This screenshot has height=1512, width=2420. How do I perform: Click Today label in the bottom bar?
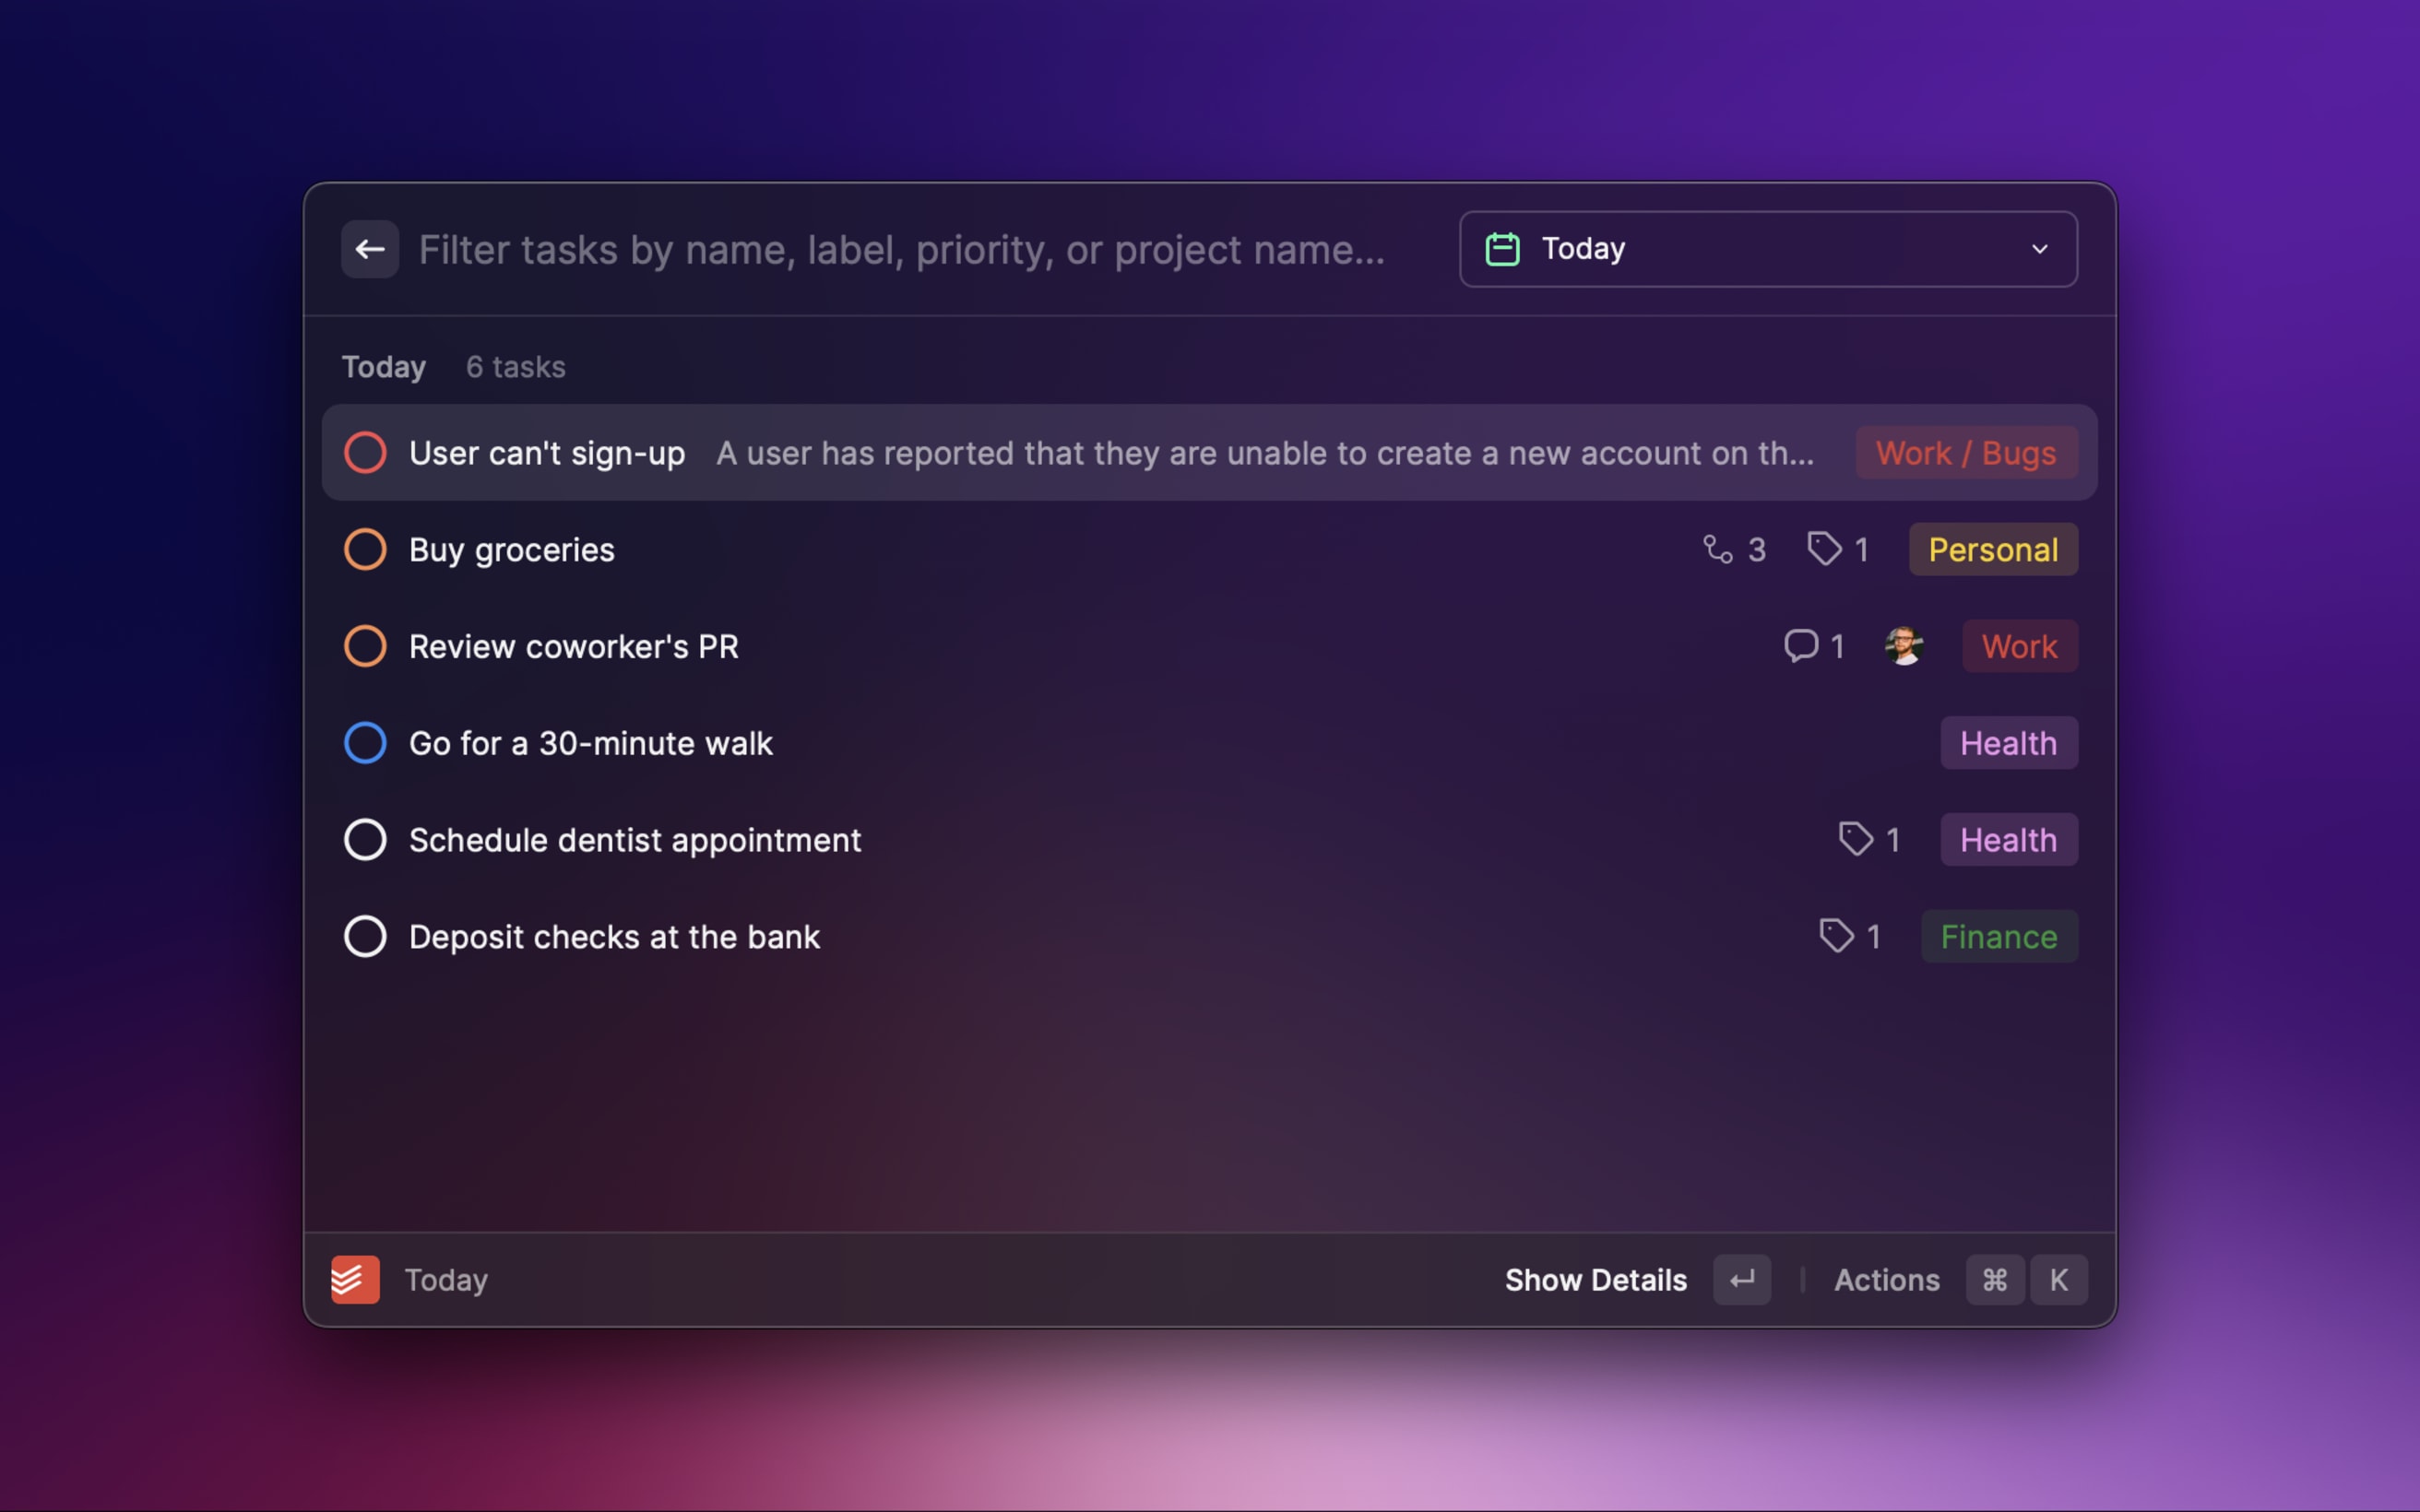click(x=445, y=1279)
